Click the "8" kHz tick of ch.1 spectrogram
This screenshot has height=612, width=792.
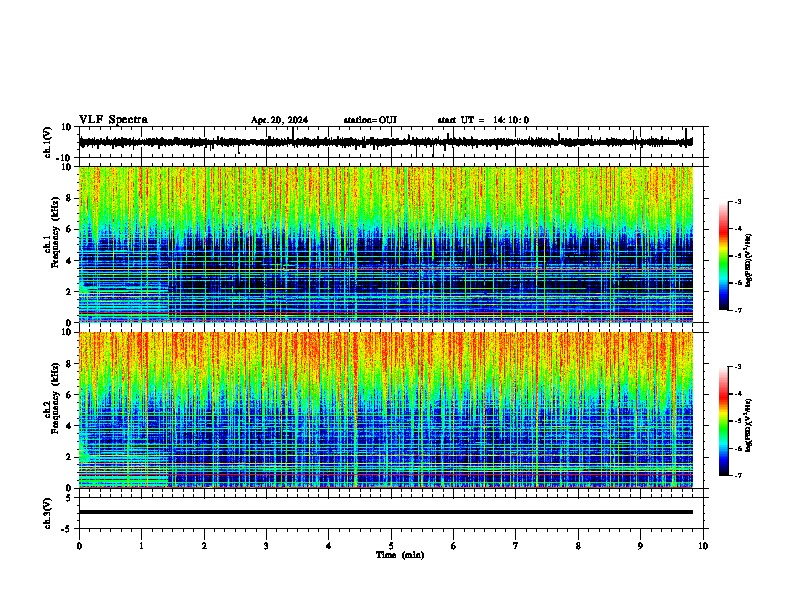69,198
